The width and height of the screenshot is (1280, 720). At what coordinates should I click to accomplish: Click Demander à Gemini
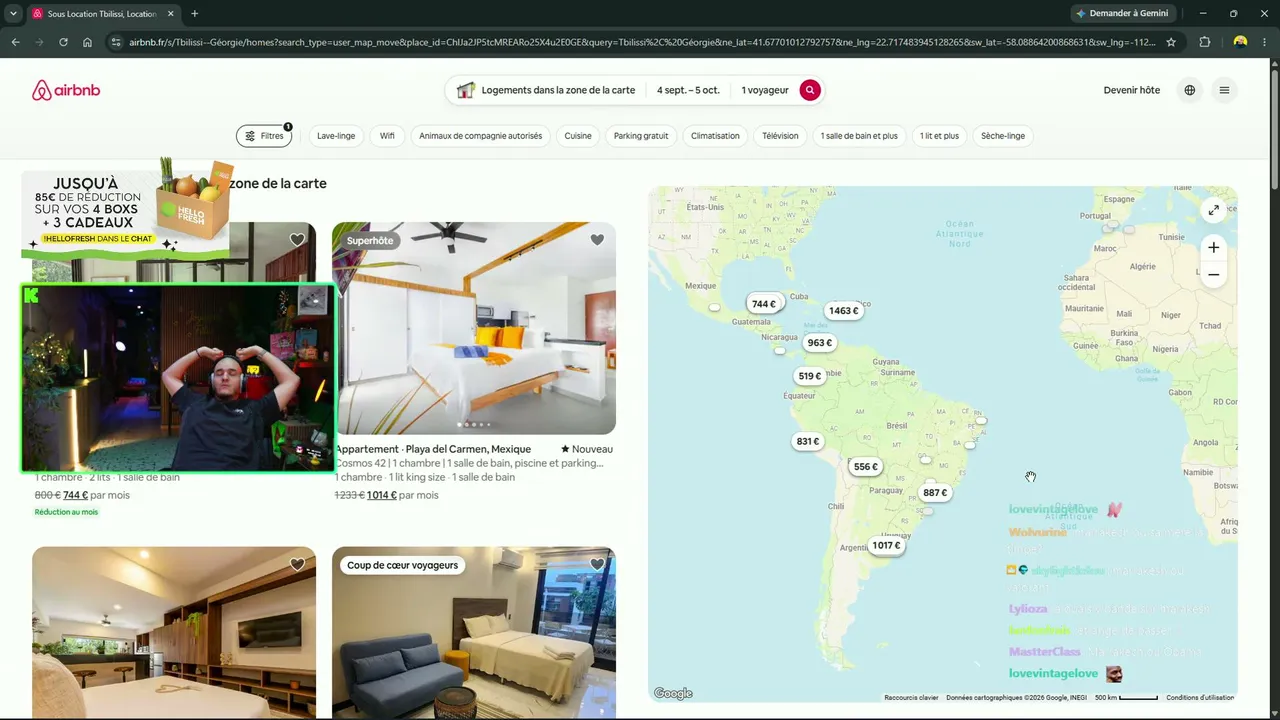(1122, 13)
